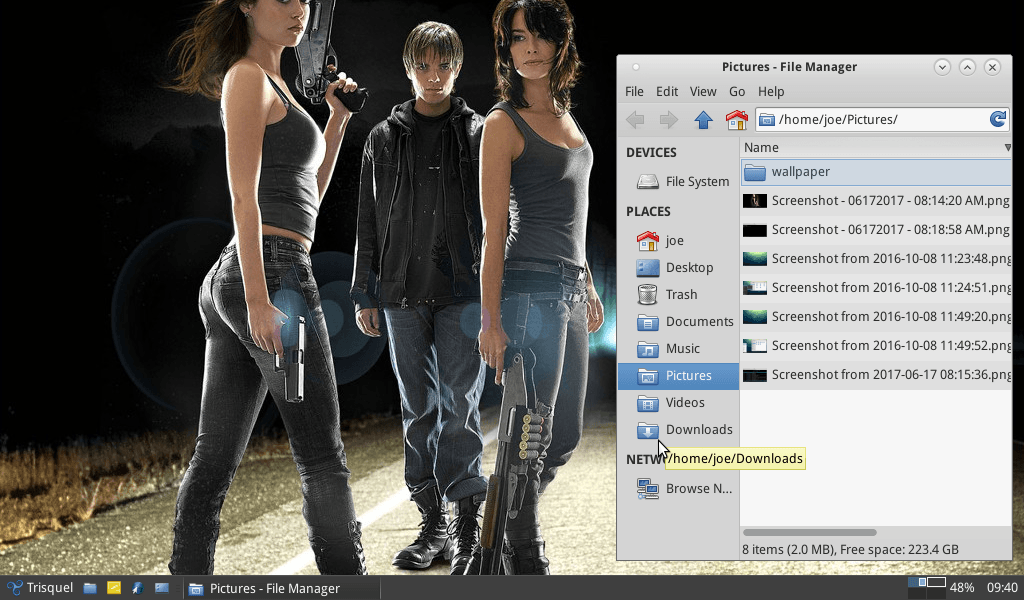Viewport: 1024px width, 600px height.
Task: Open the Edit menu
Action: [x=667, y=91]
